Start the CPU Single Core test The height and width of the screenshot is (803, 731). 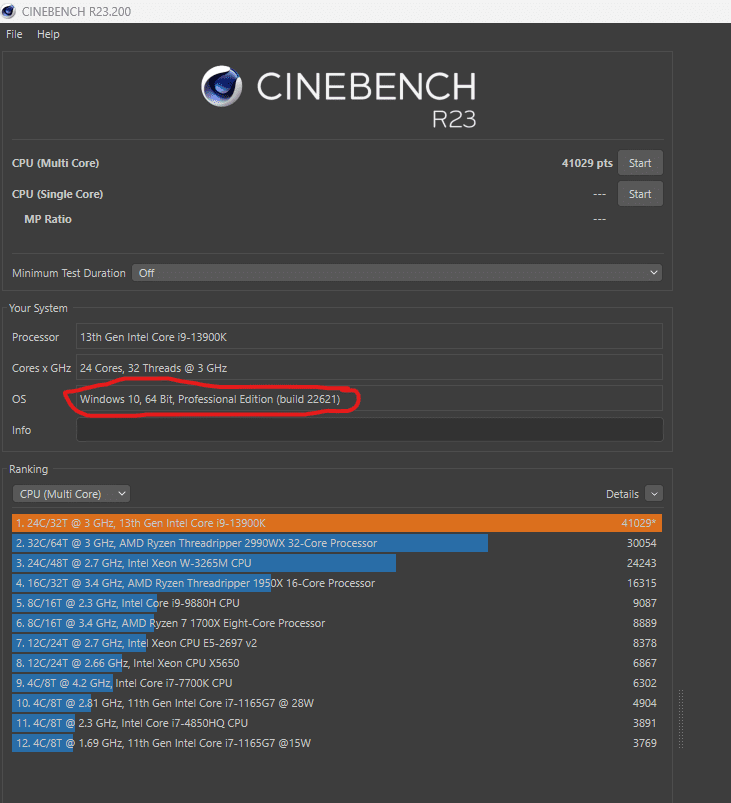pos(640,194)
